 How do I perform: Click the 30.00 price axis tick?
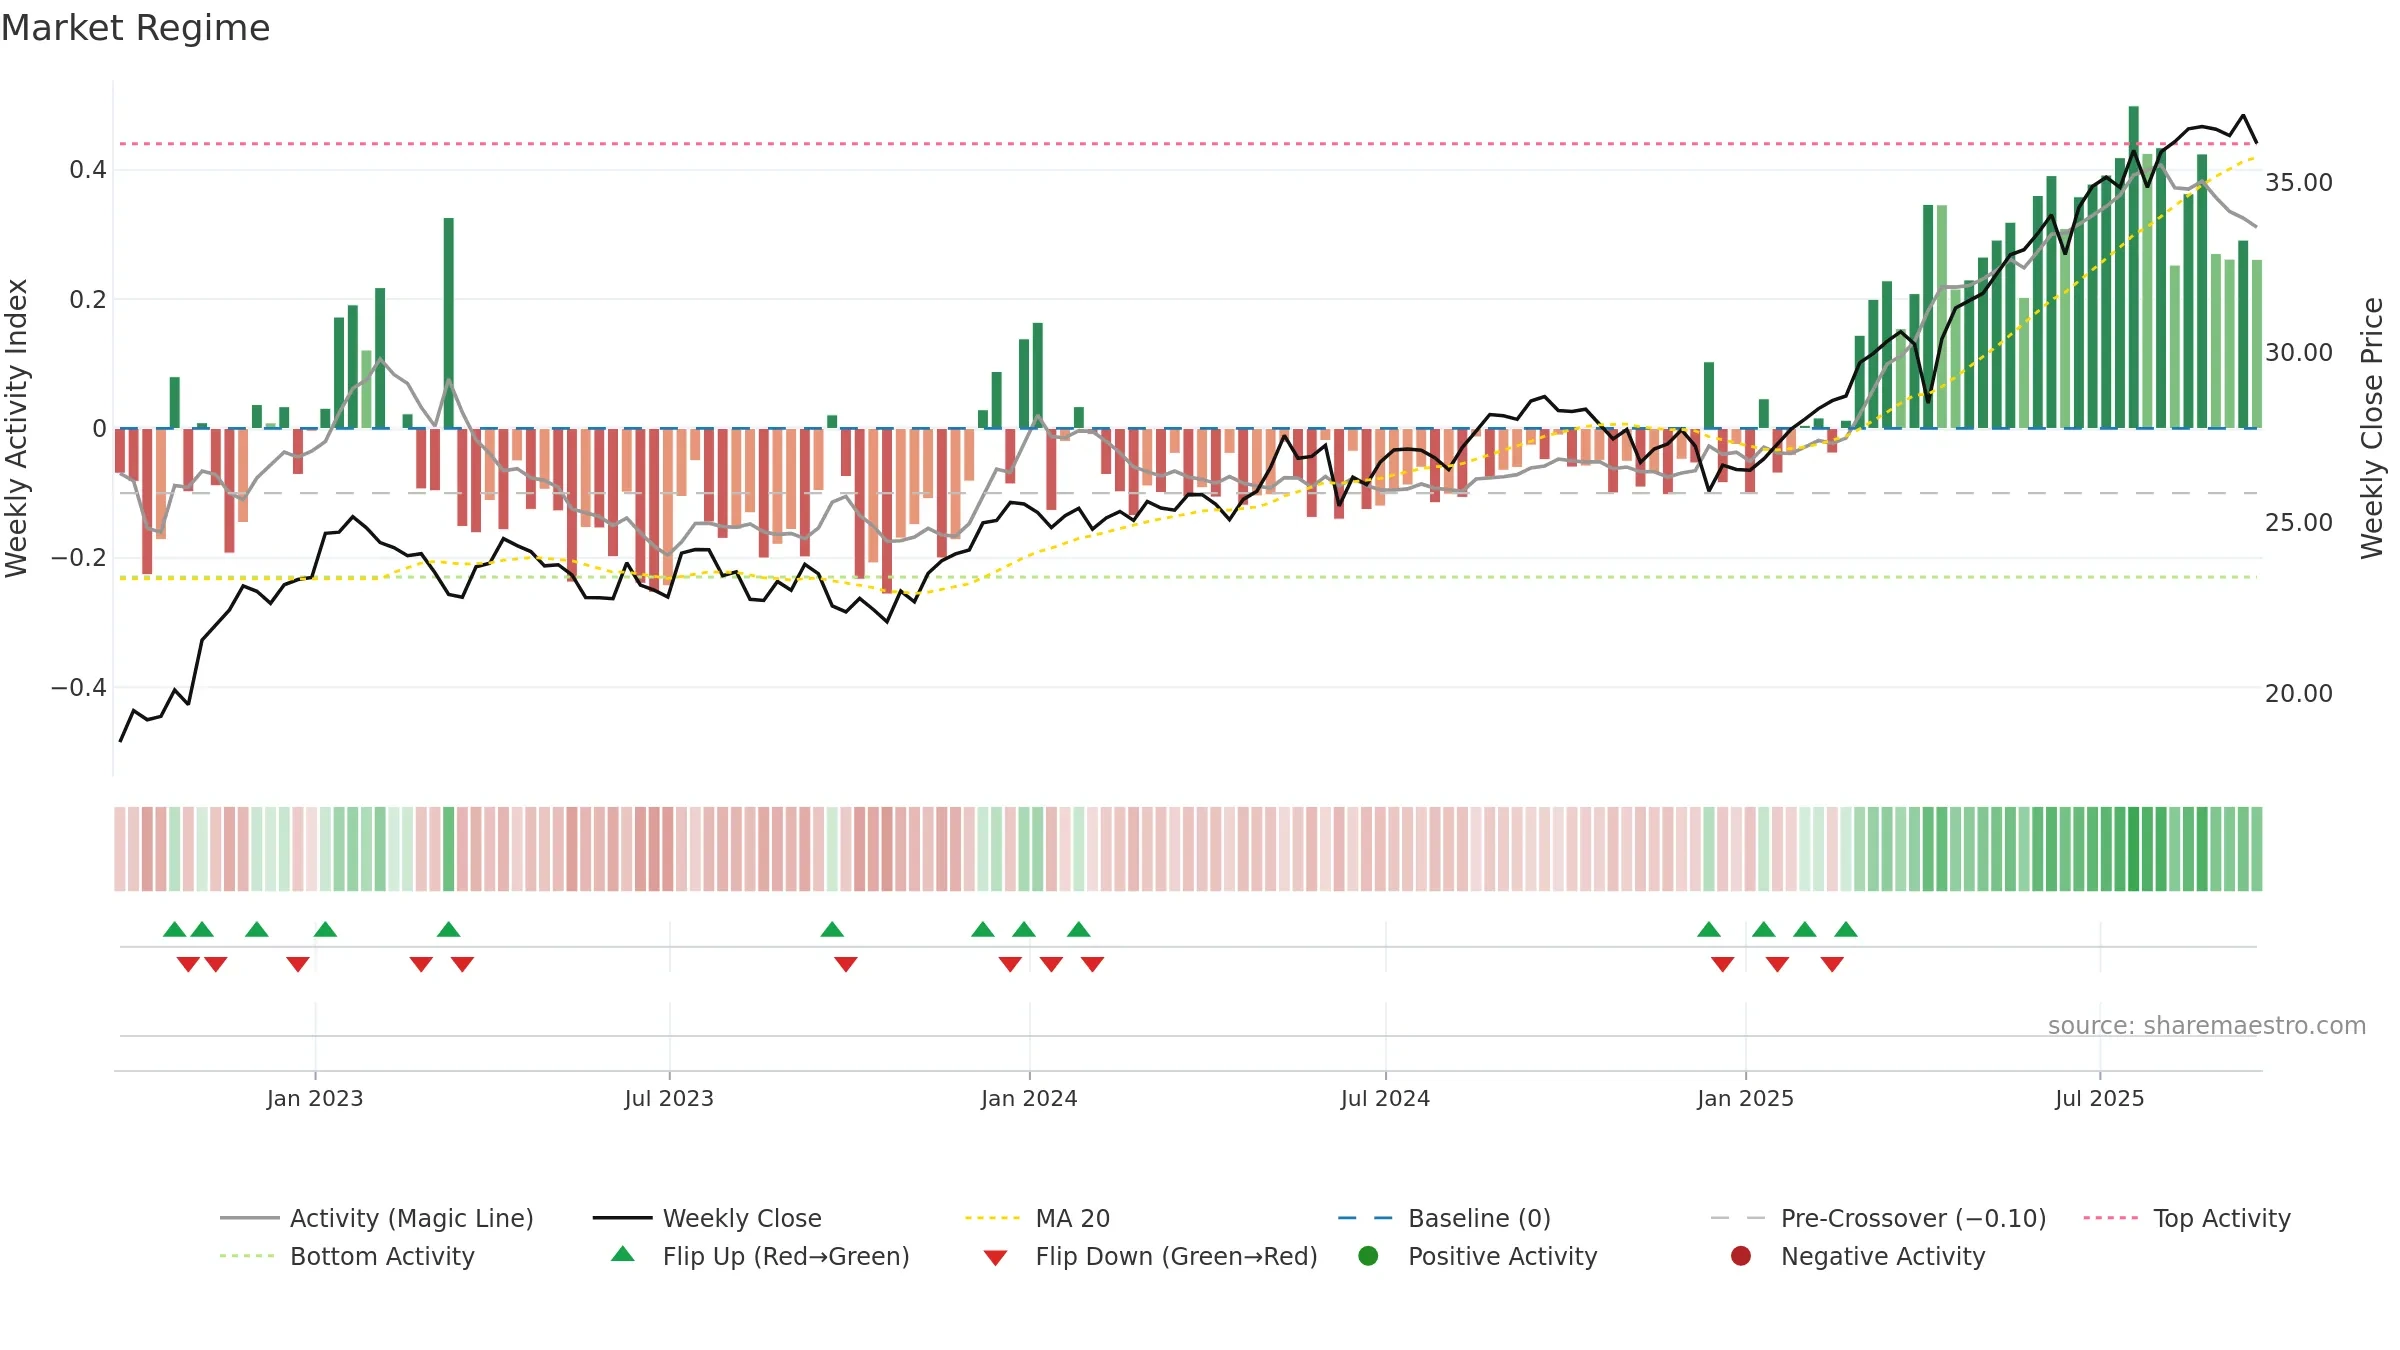[x=2298, y=352]
